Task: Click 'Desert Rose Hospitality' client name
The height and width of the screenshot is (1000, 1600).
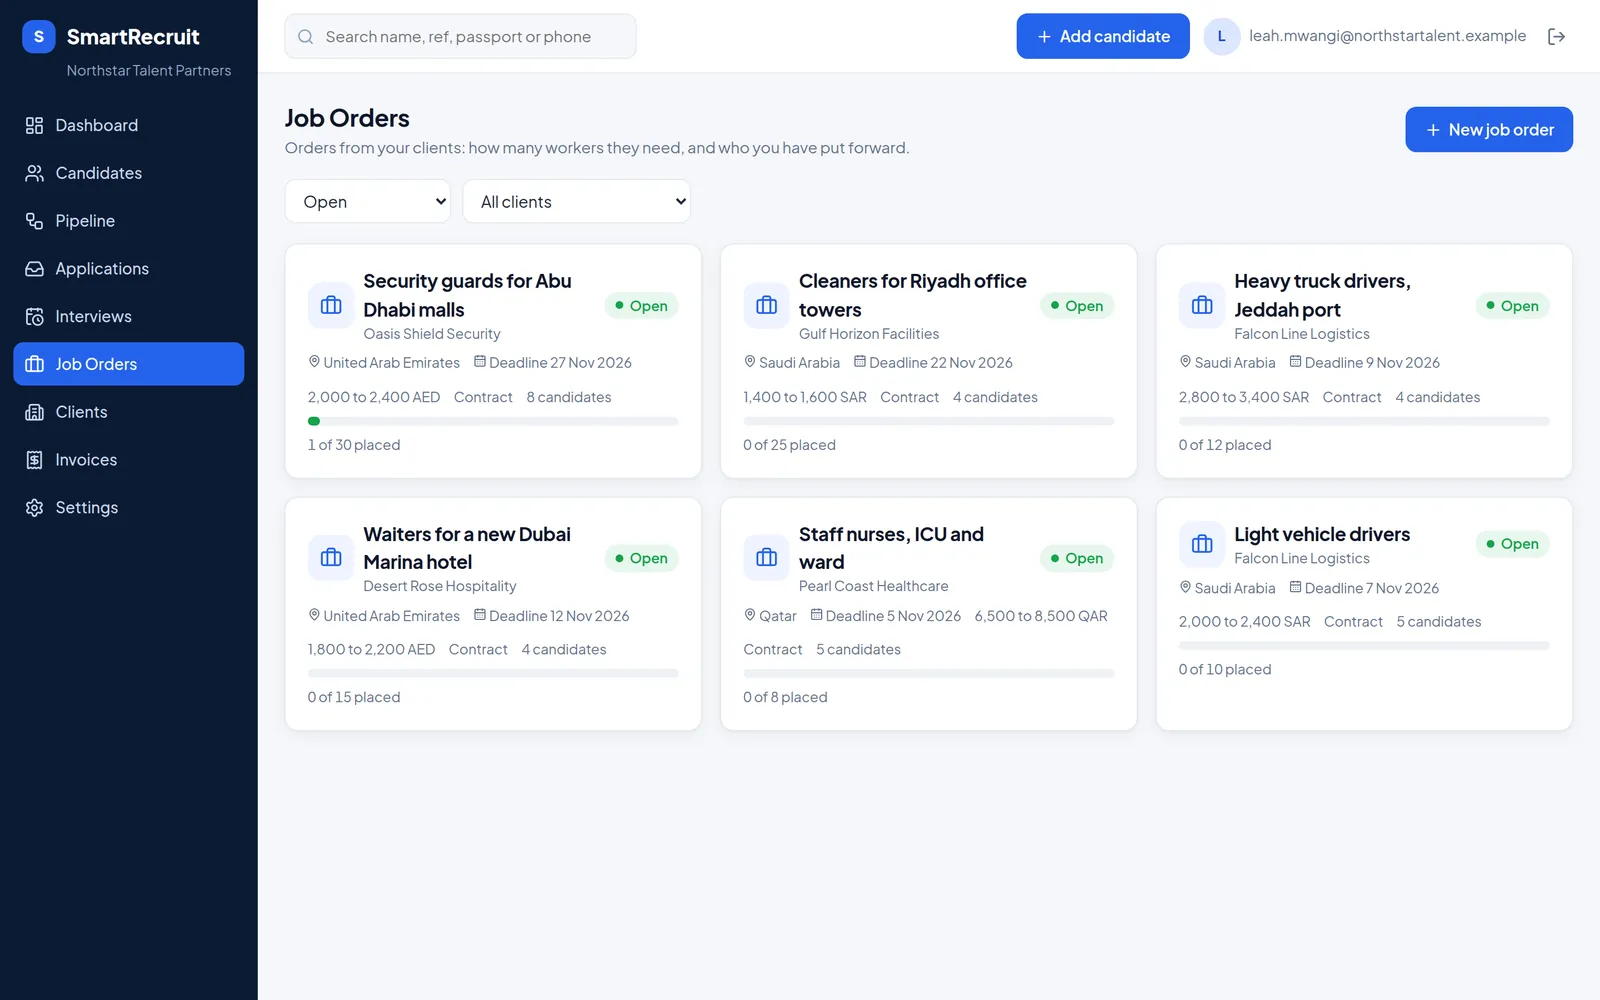Action: pyautogui.click(x=440, y=586)
